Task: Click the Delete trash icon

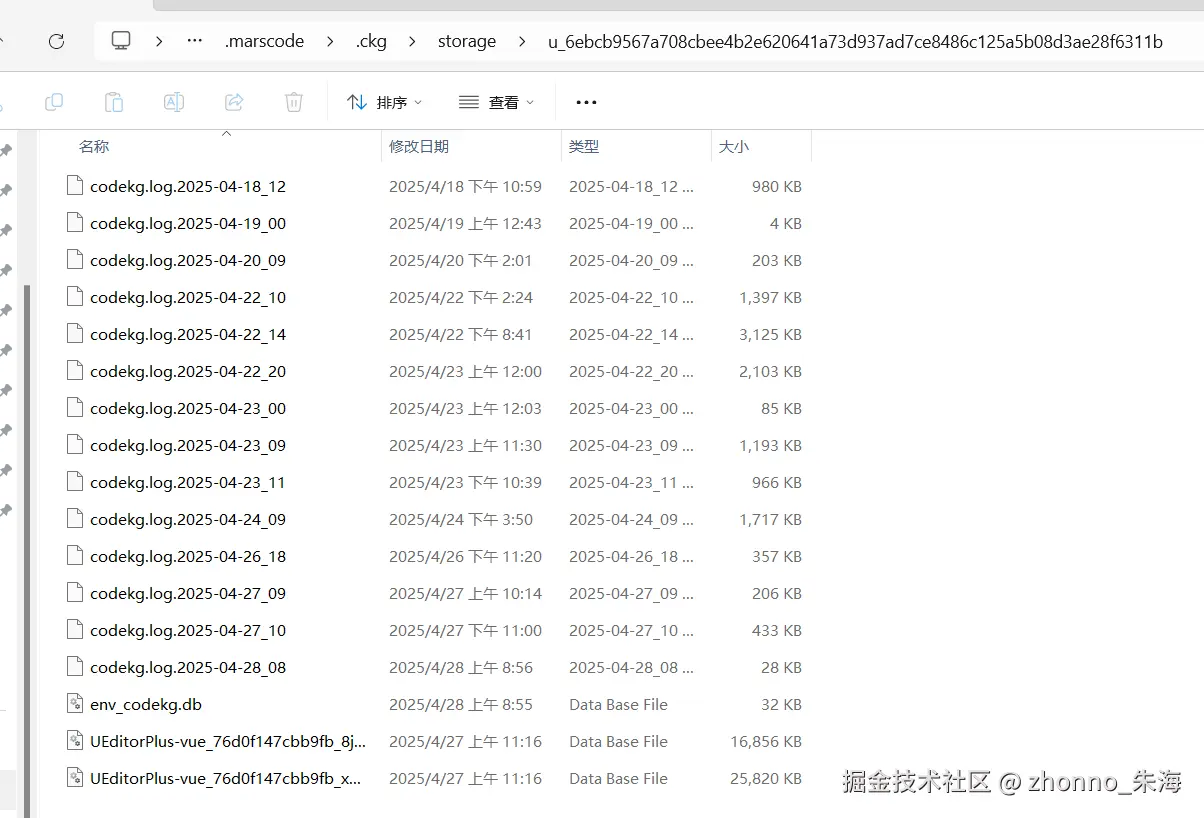Action: coord(292,101)
